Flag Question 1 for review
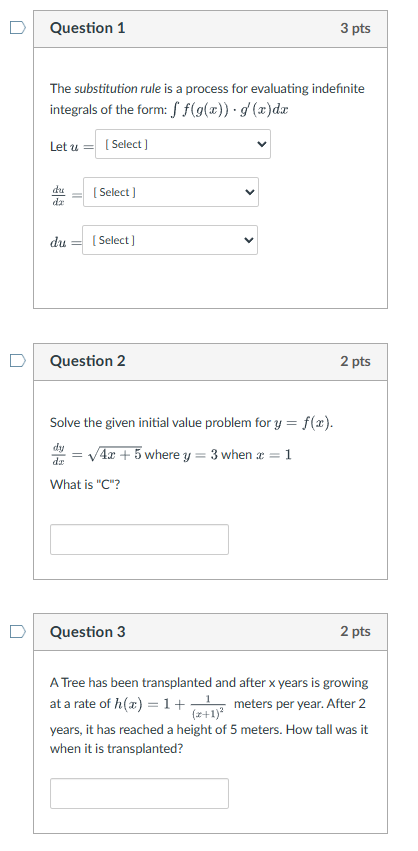This screenshot has height=851, width=418. point(18,28)
